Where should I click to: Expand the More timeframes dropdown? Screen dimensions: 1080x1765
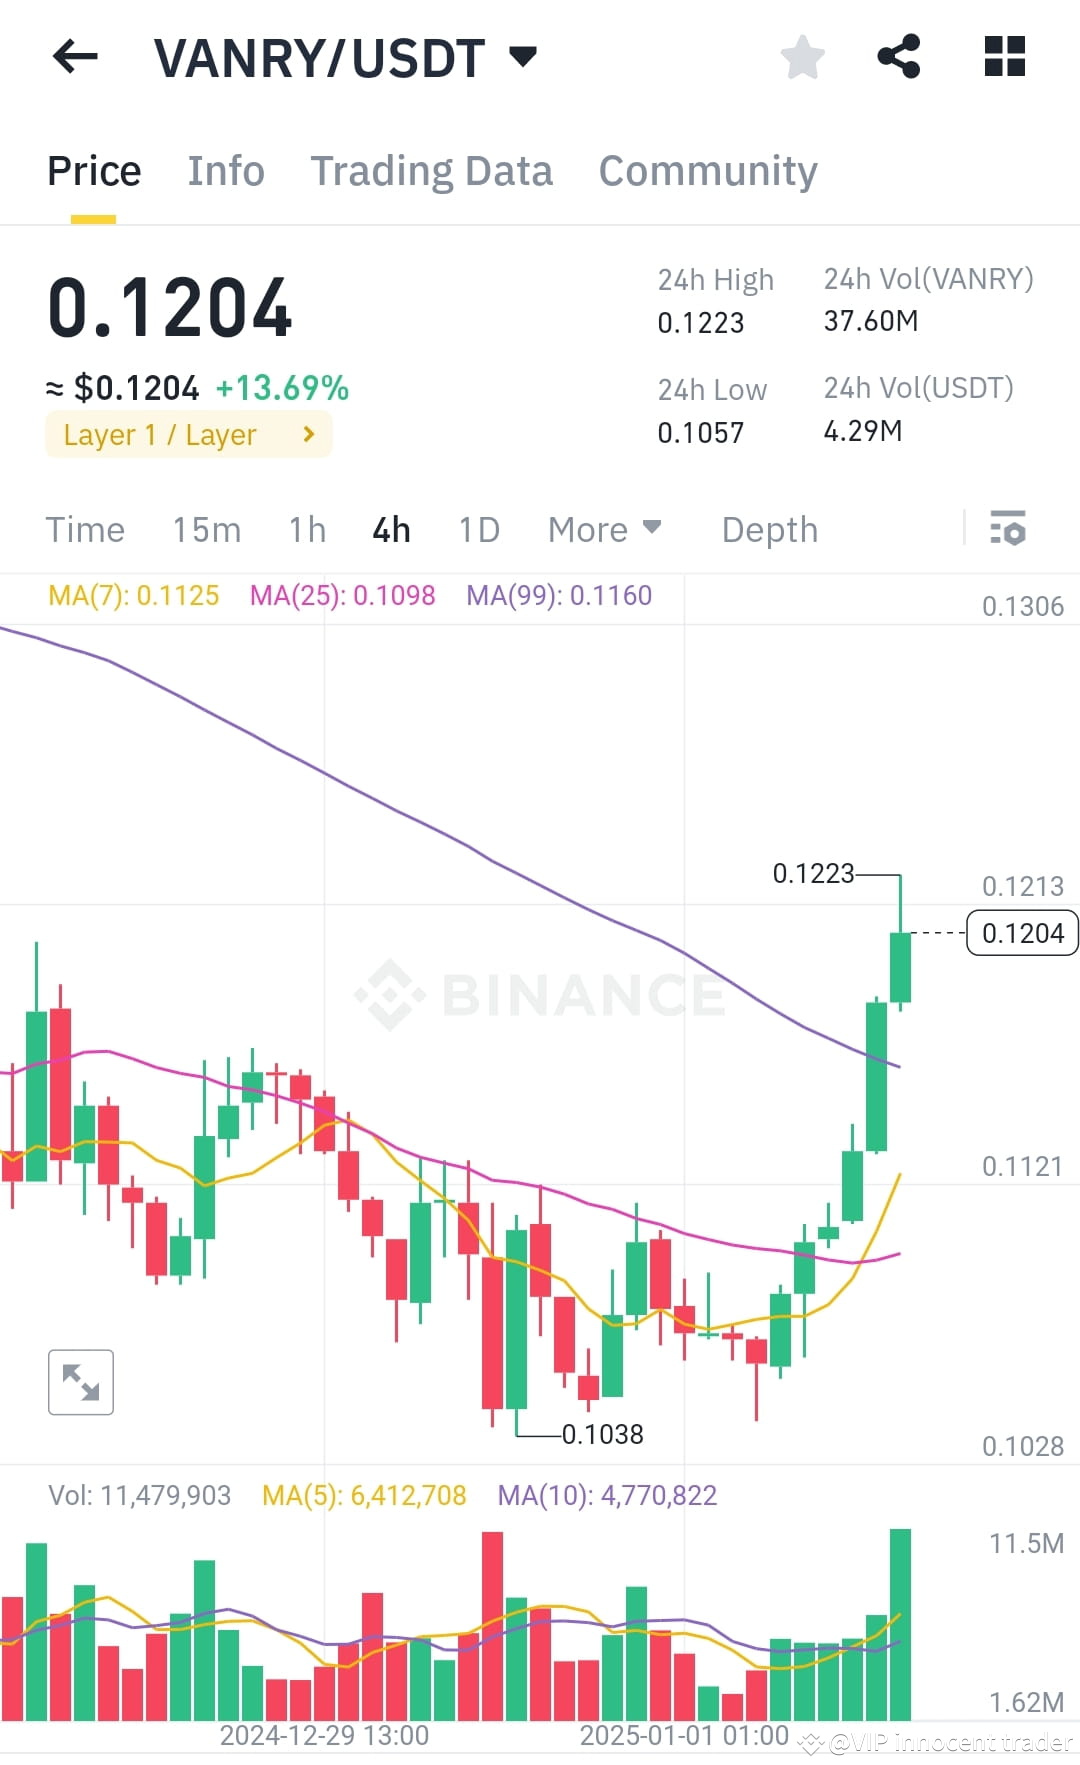coord(603,529)
